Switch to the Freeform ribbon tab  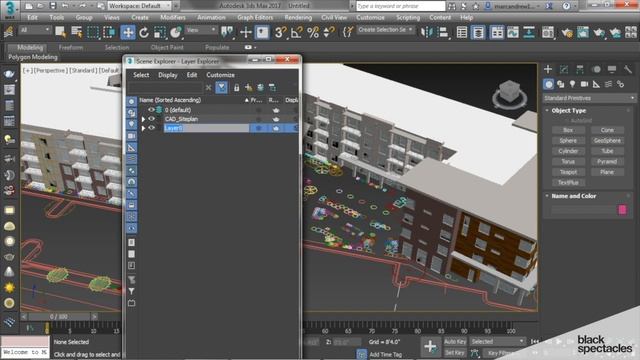(x=71, y=48)
